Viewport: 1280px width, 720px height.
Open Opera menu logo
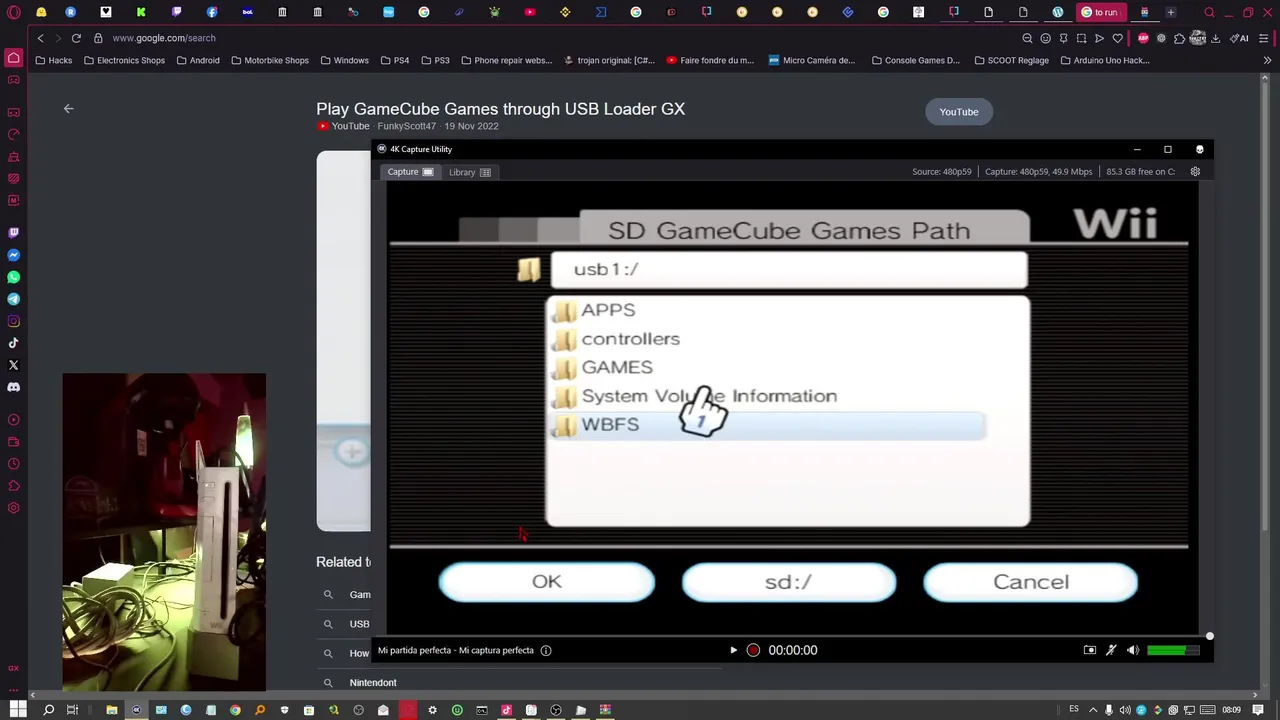pyautogui.click(x=13, y=12)
